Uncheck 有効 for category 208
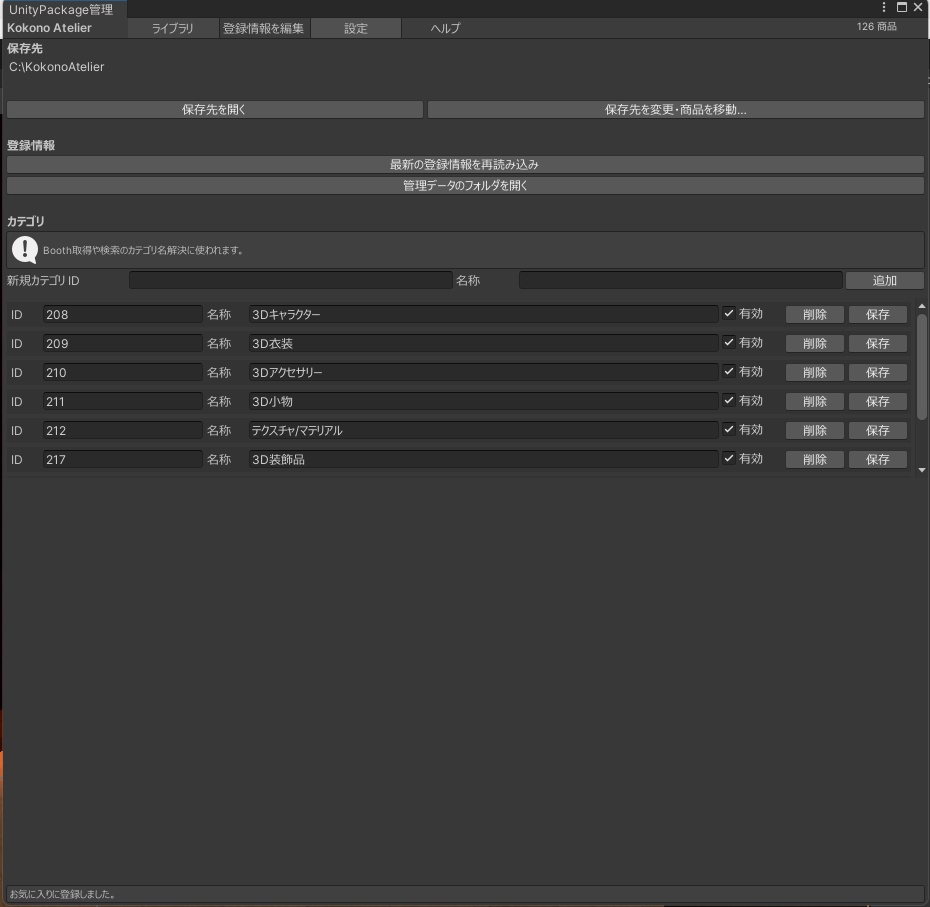The width and height of the screenshot is (930, 907). click(729, 313)
